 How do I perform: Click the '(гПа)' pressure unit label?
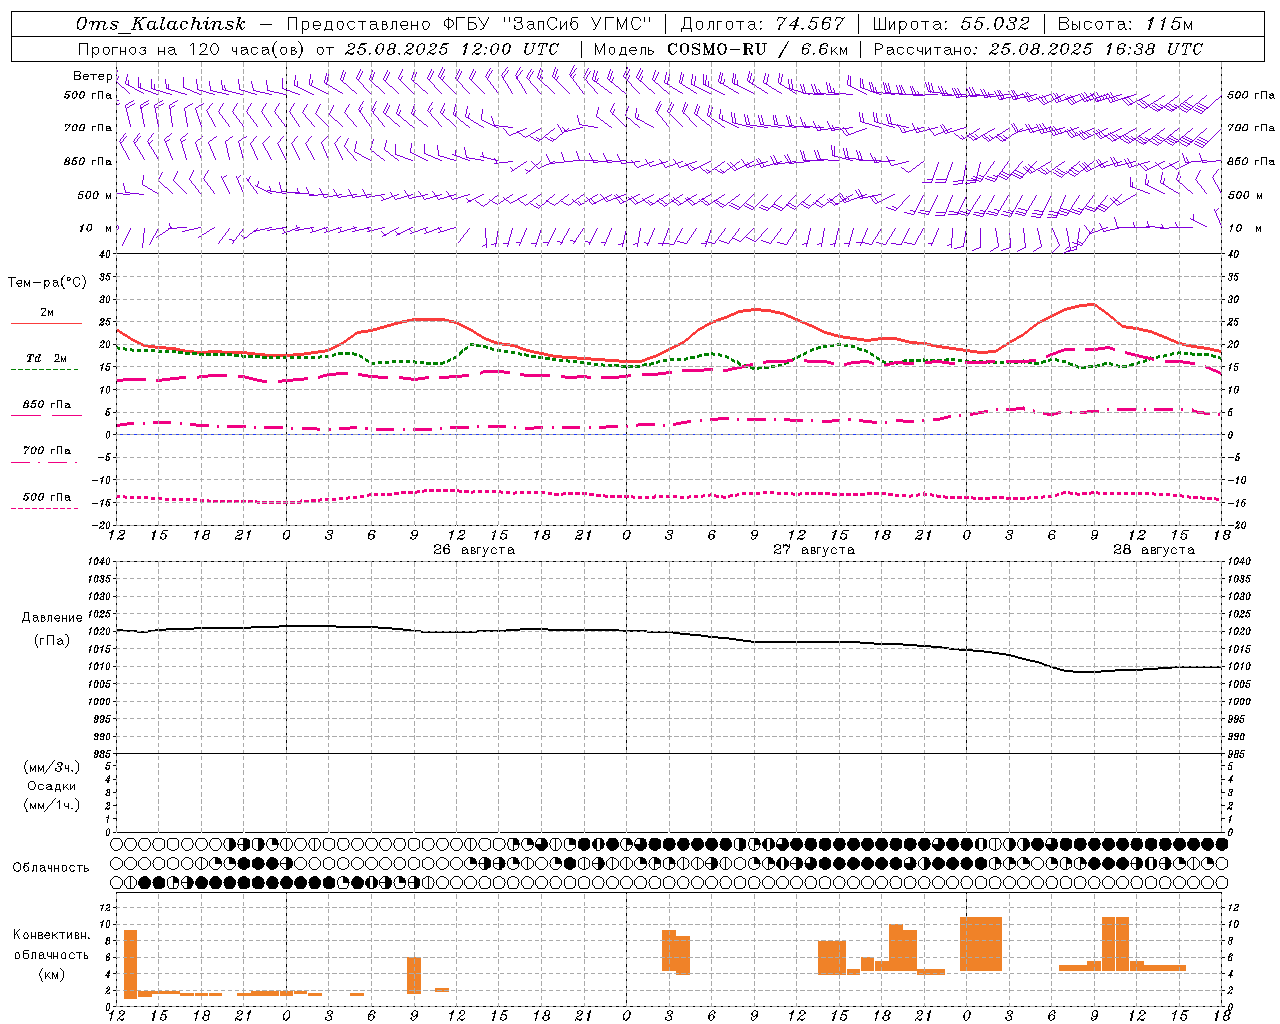(x=52, y=641)
